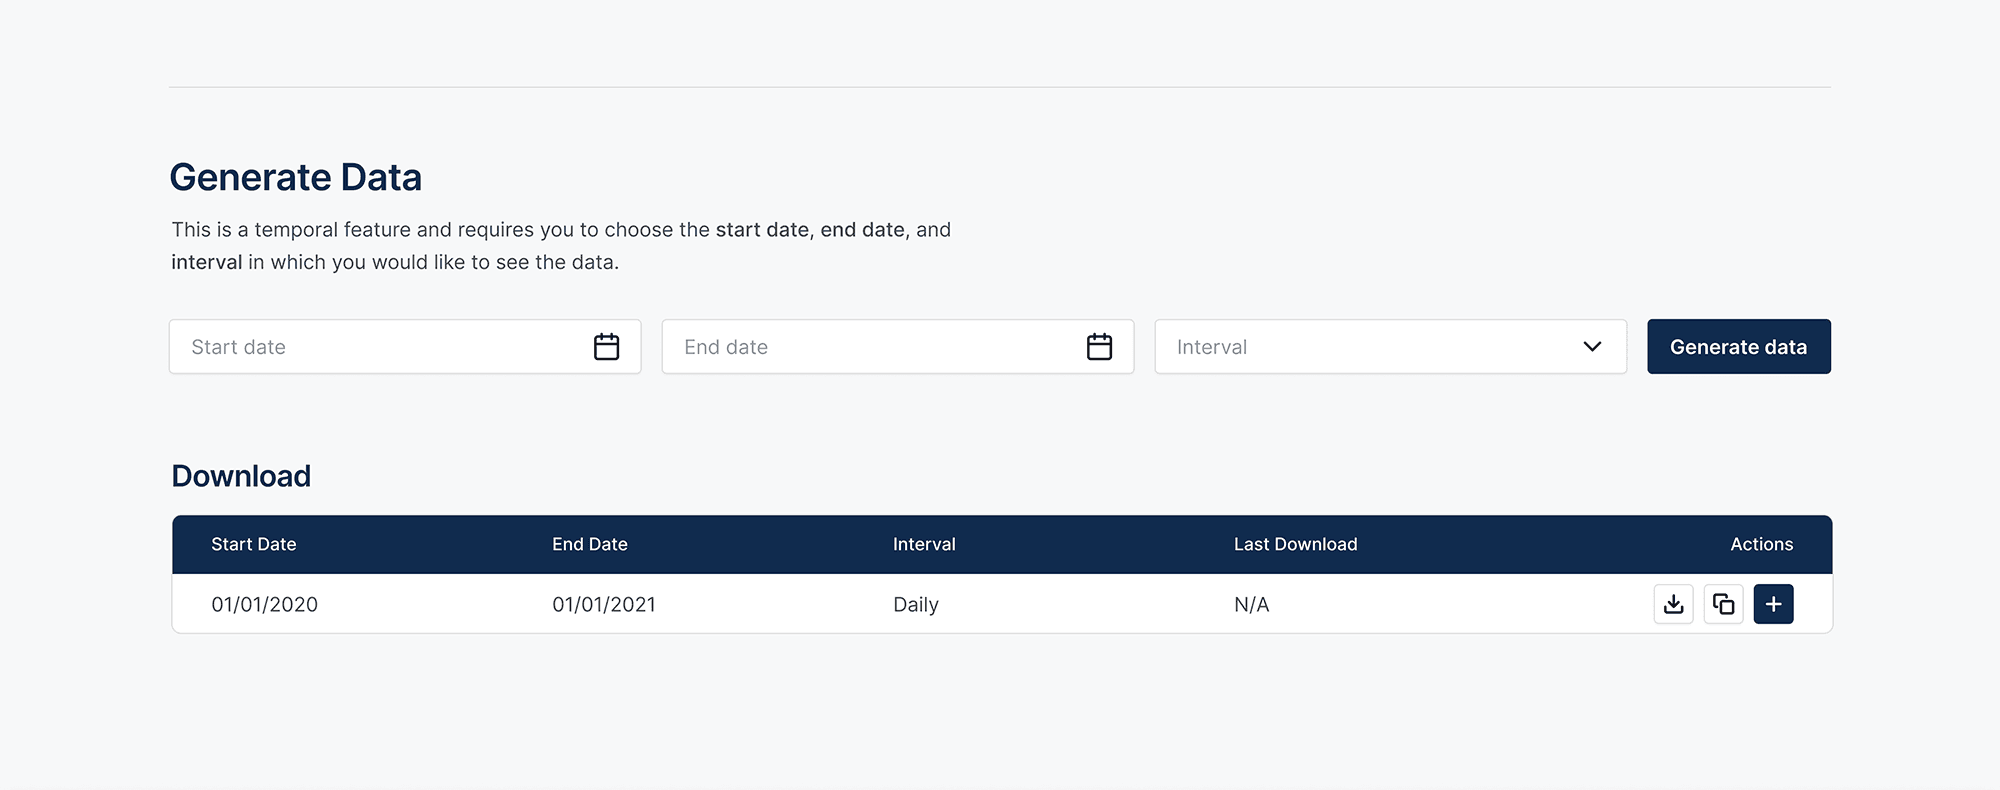Click the End Date column header
The width and height of the screenshot is (2000, 790).
pos(590,544)
